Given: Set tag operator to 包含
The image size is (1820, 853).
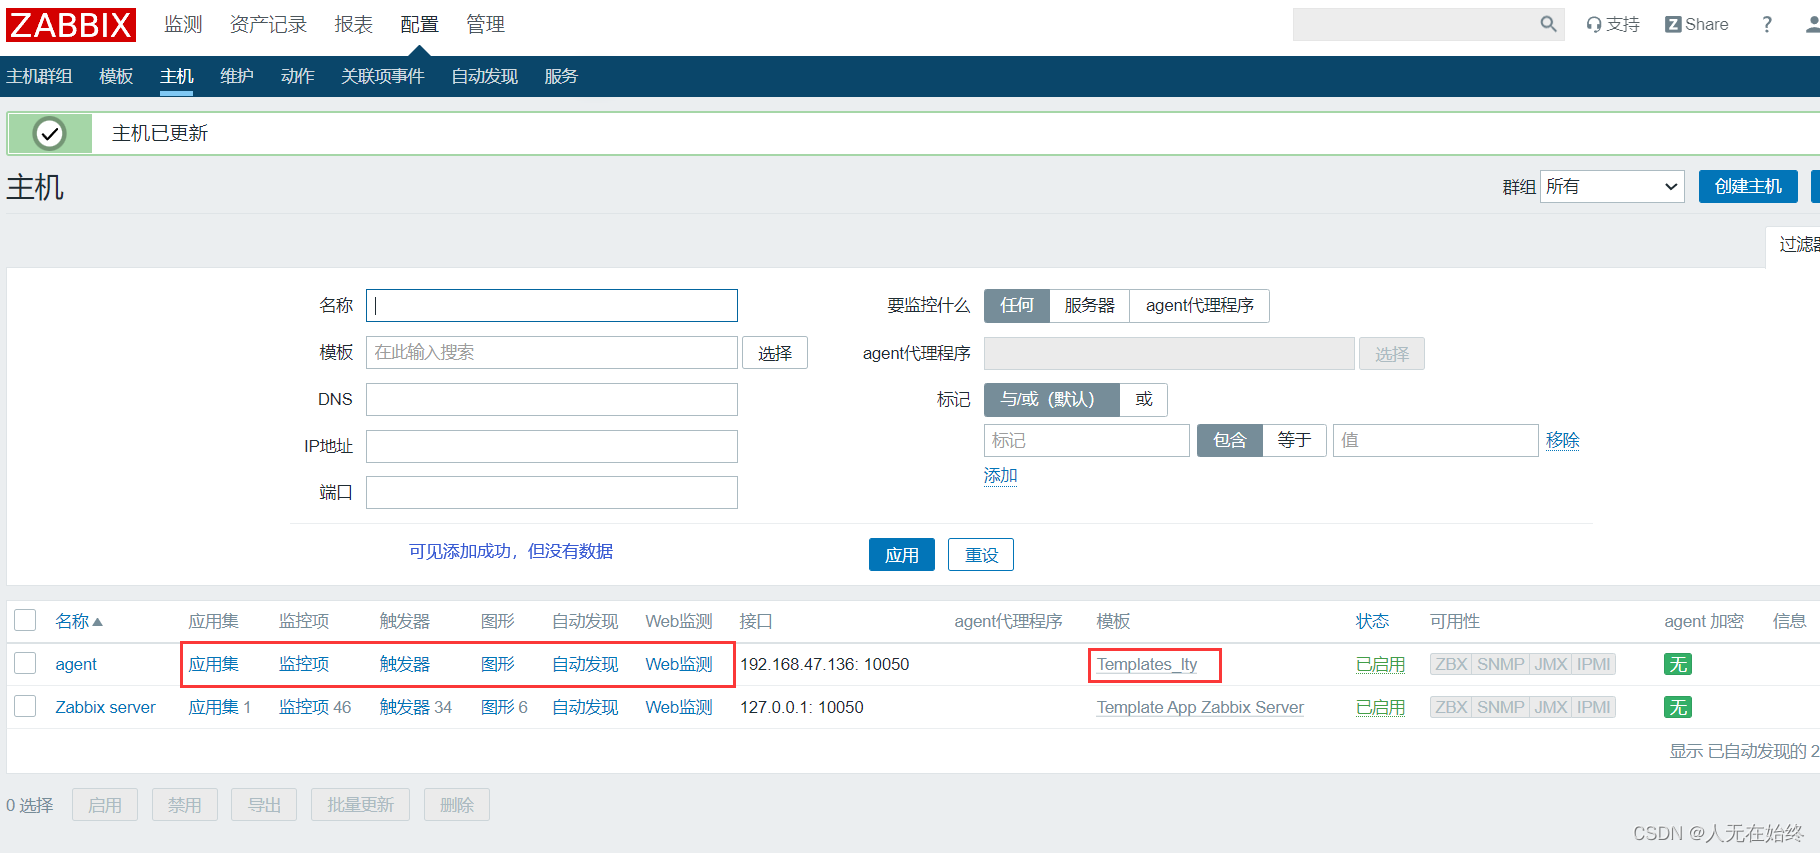Looking at the screenshot, I should pyautogui.click(x=1230, y=441).
